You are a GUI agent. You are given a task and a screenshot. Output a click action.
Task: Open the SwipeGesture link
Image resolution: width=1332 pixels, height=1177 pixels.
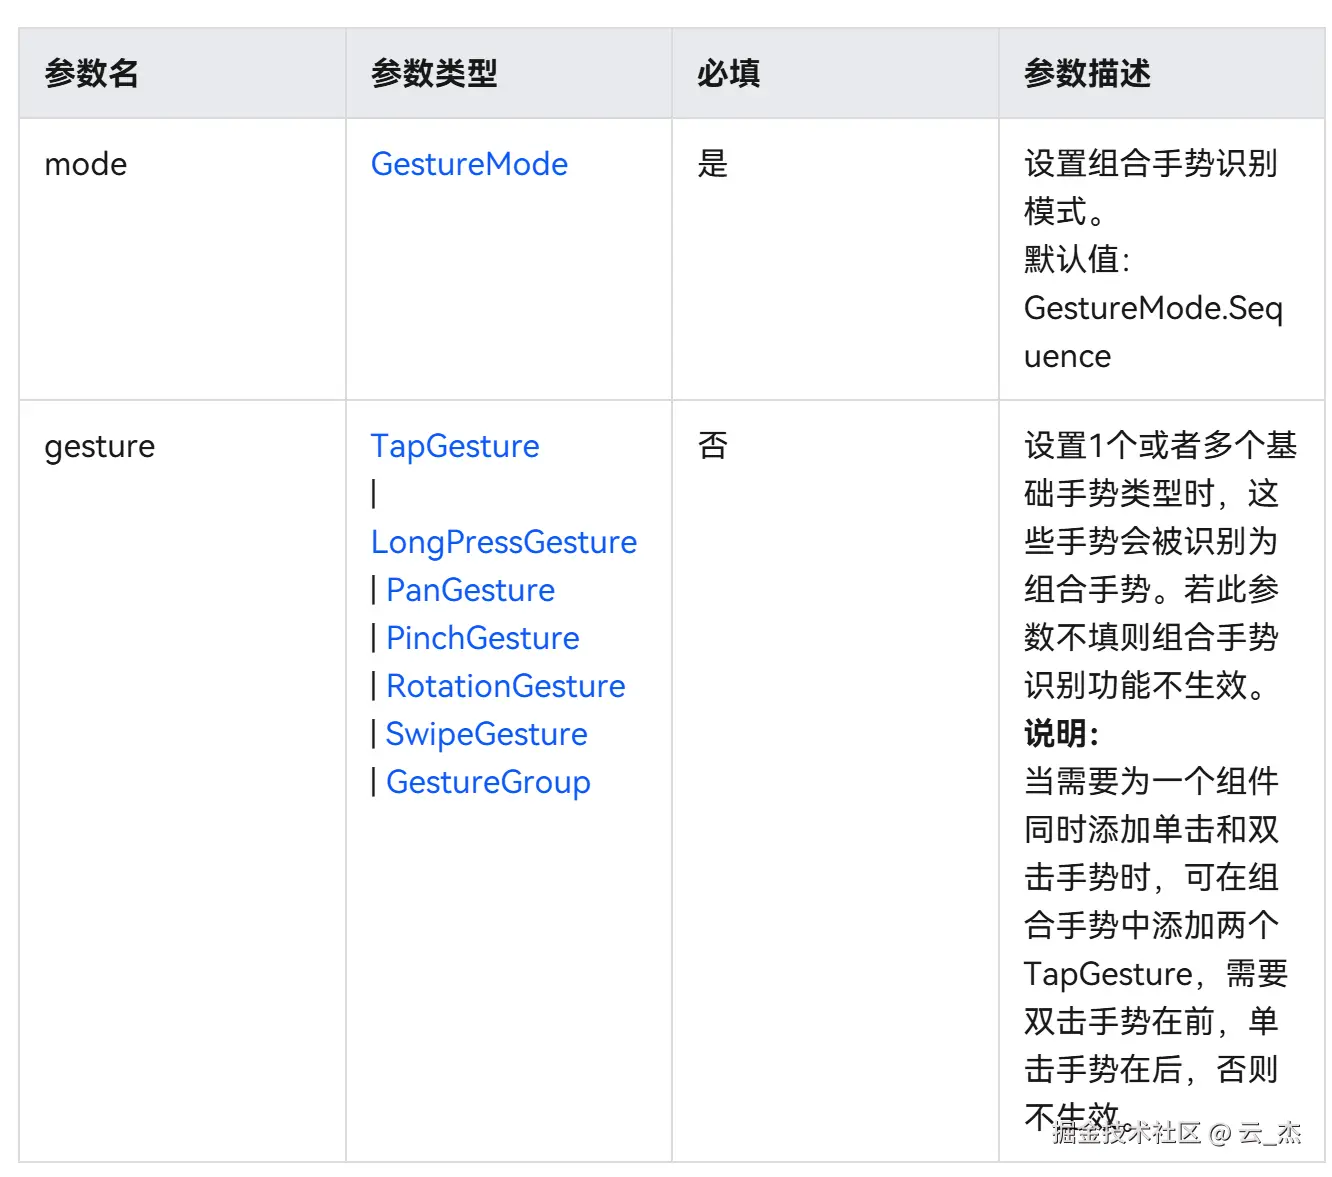coord(486,734)
